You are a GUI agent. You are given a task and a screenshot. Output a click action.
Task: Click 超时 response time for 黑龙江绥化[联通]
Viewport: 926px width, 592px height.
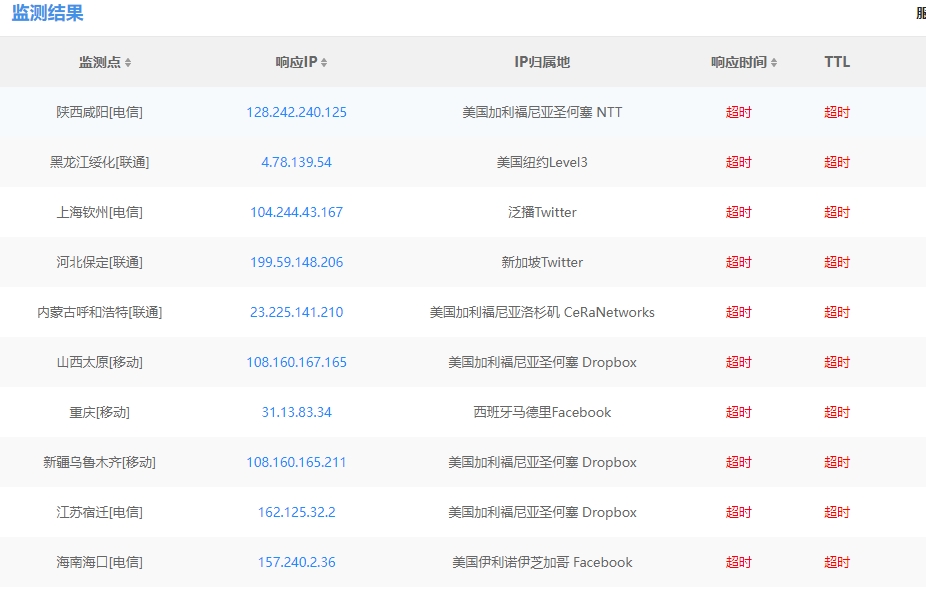click(738, 162)
